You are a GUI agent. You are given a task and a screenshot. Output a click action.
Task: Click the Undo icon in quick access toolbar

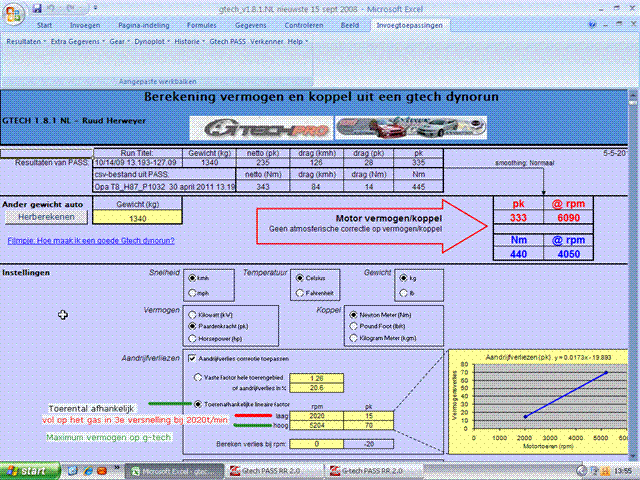click(x=52, y=8)
